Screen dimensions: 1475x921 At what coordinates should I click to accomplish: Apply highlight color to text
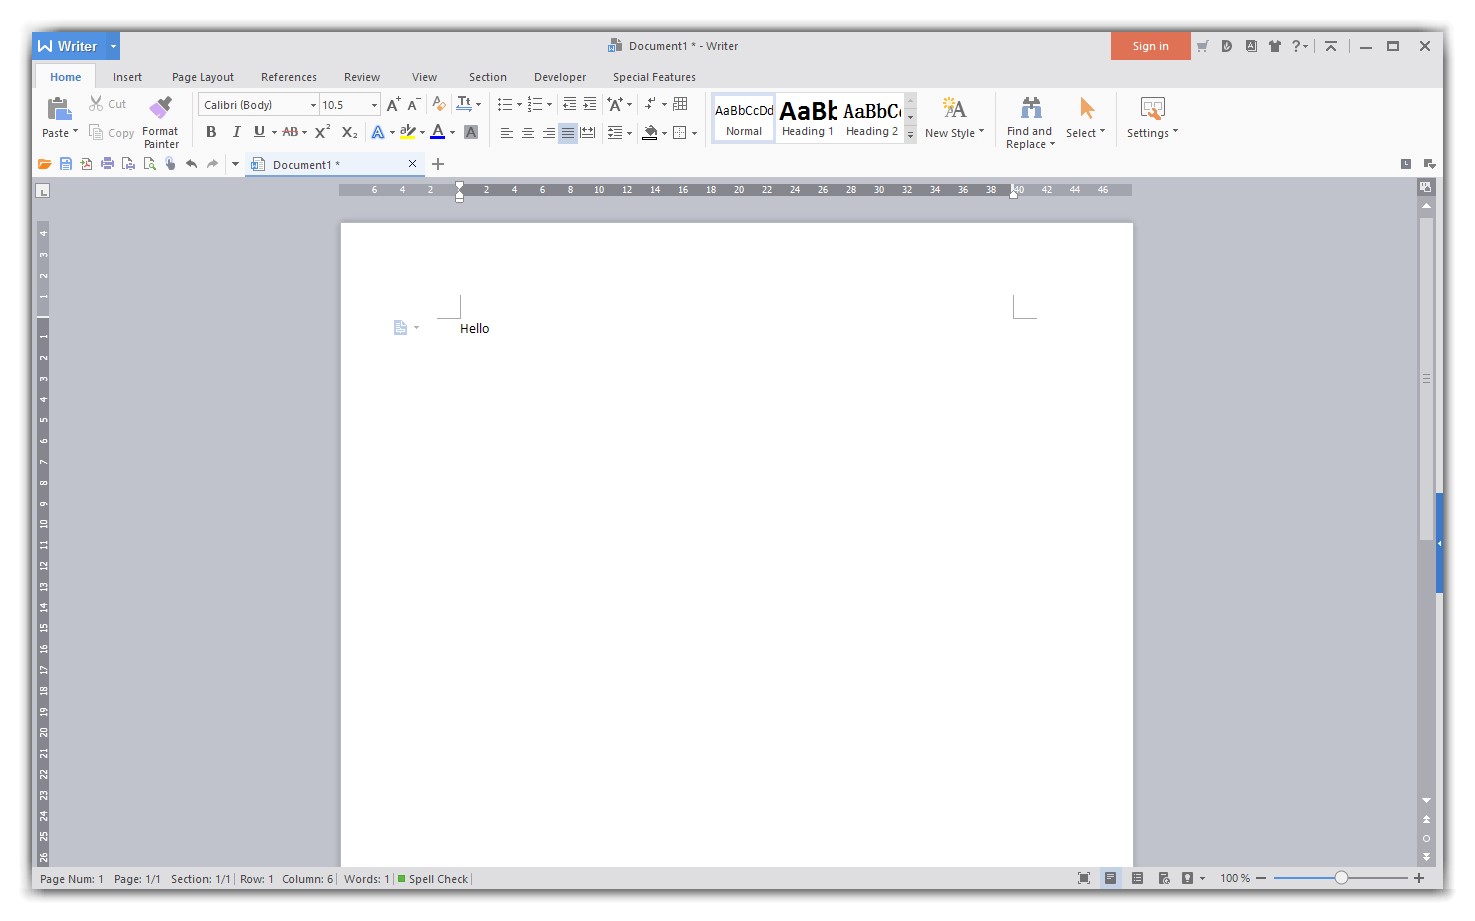(408, 131)
